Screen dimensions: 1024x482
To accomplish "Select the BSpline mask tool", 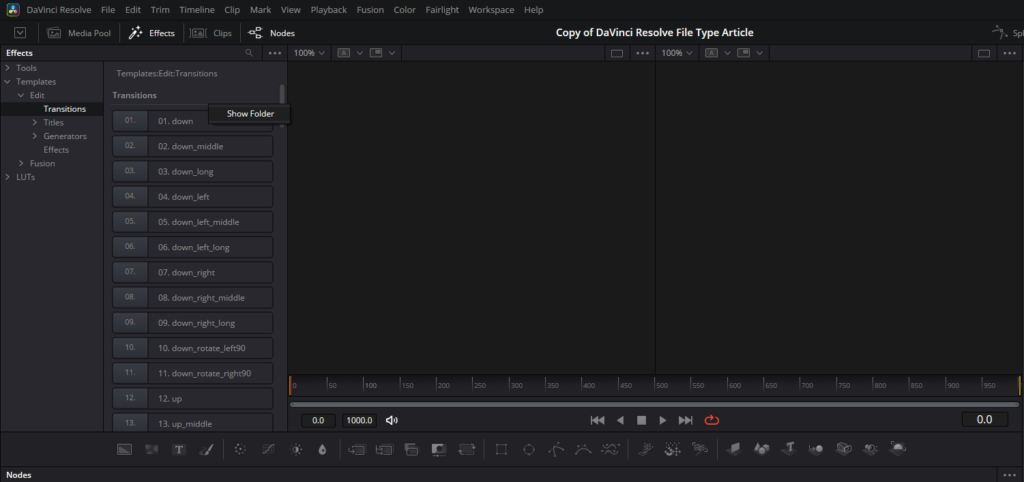I will pos(583,449).
